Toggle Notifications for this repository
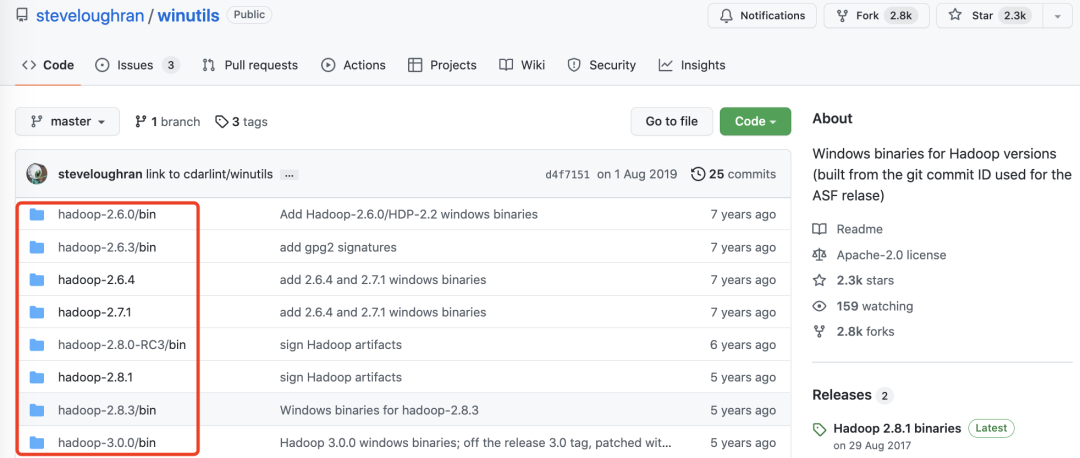This screenshot has width=1080, height=458. tap(762, 16)
